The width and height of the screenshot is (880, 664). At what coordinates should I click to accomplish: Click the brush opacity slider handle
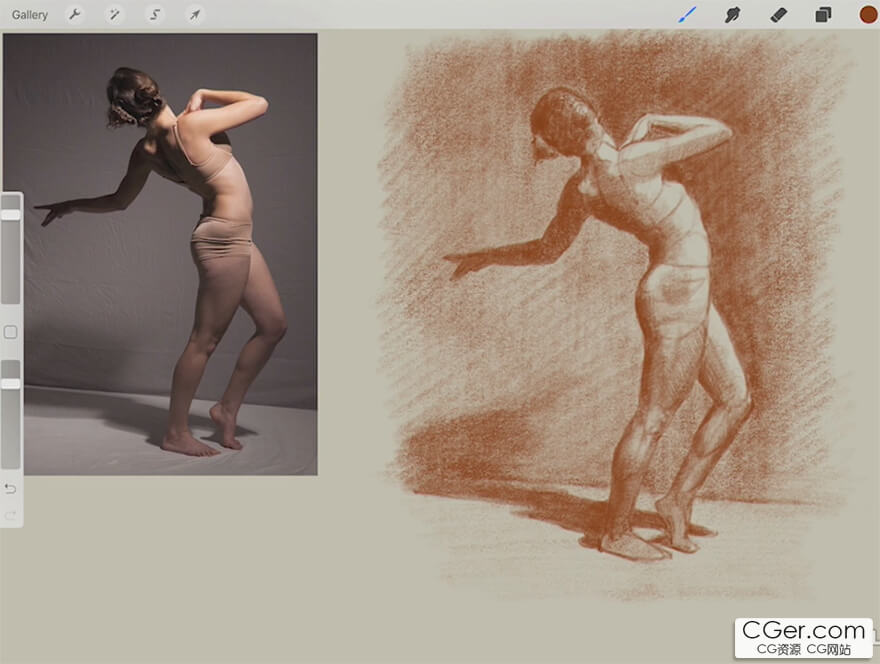pyautogui.click(x=11, y=384)
